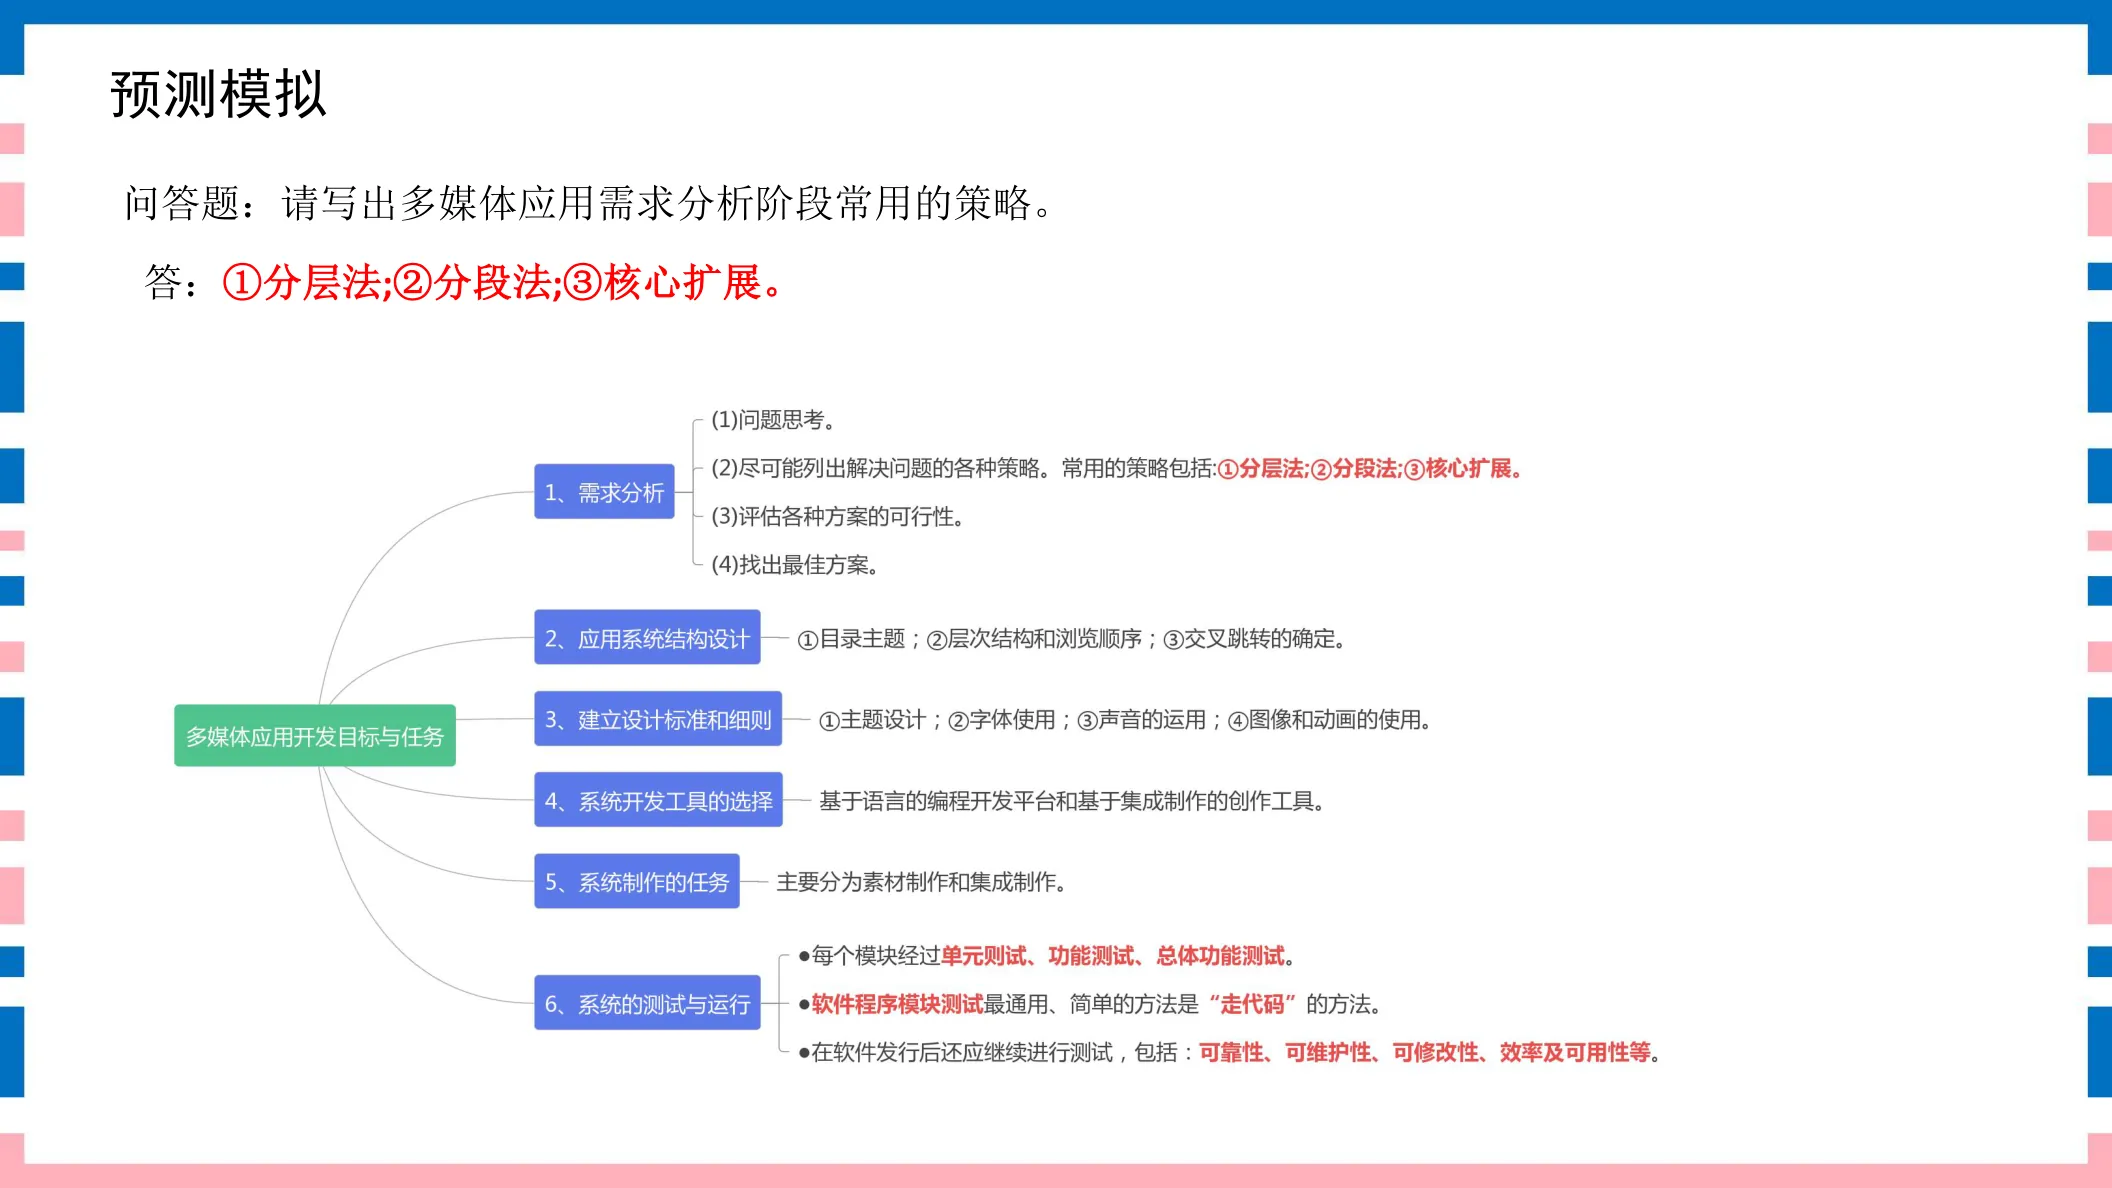The image size is (2112, 1188).
Task: Click the text 主要分为素材制作和集成制作
Action: (921, 882)
